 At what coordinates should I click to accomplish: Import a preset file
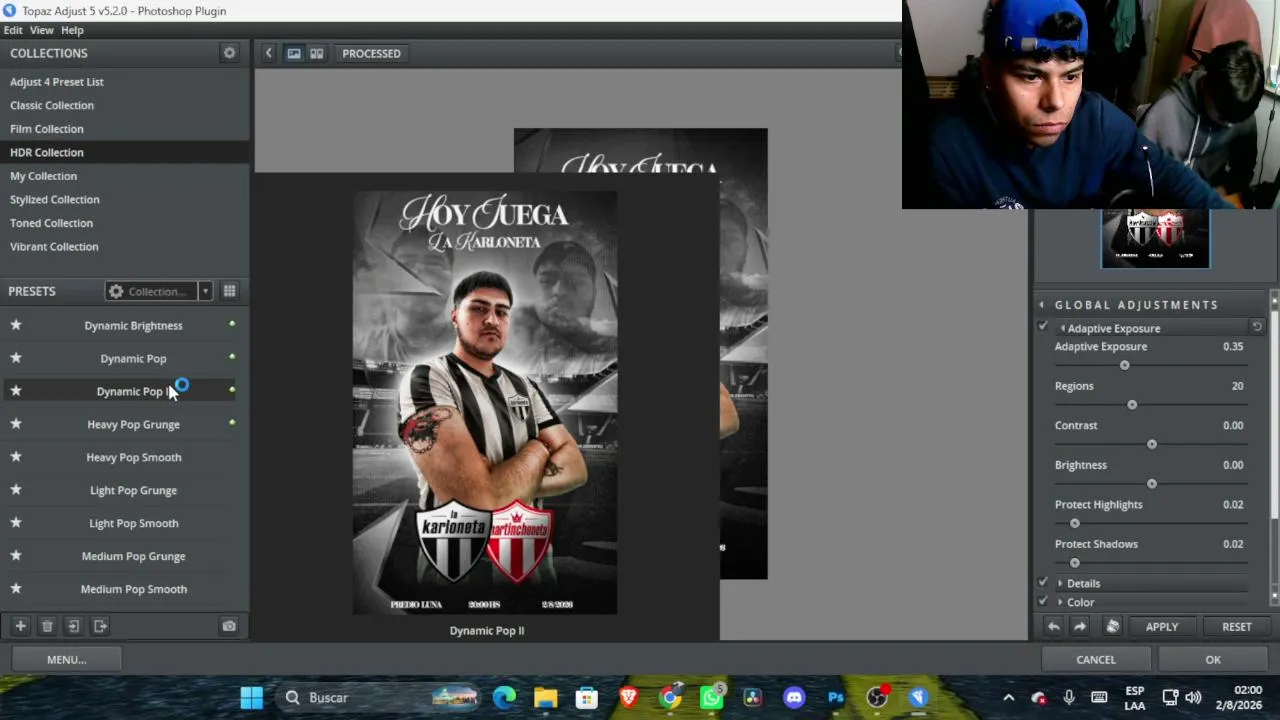[73, 626]
